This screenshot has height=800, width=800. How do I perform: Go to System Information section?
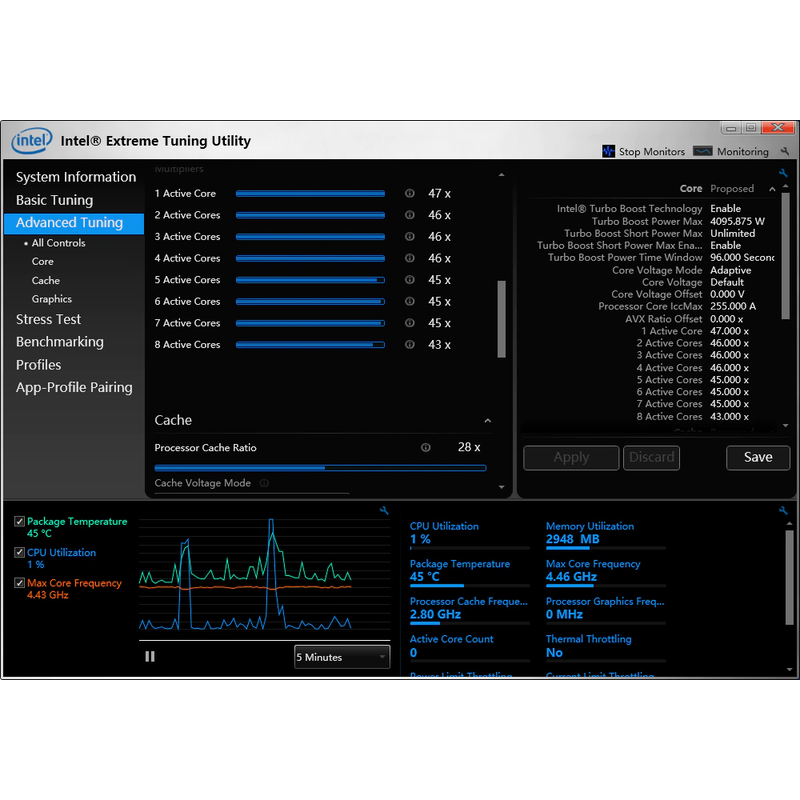click(x=76, y=177)
